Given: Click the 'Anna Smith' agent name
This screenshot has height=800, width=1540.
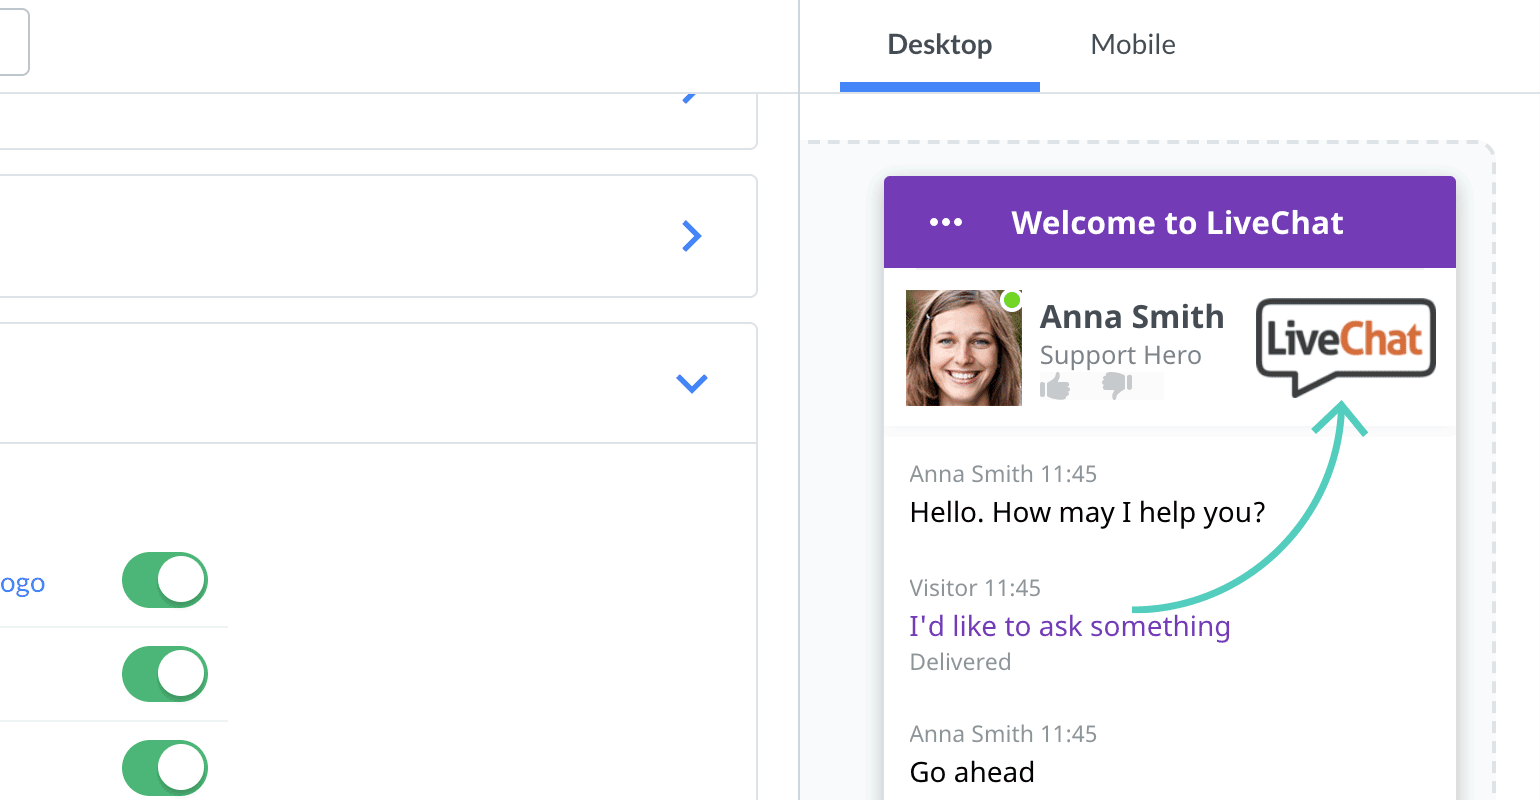Looking at the screenshot, I should click(x=1132, y=317).
